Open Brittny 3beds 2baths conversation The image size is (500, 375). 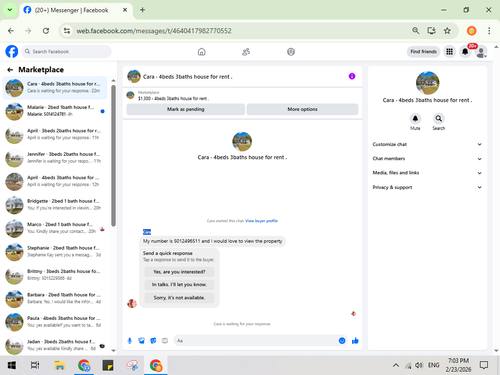(x=55, y=275)
